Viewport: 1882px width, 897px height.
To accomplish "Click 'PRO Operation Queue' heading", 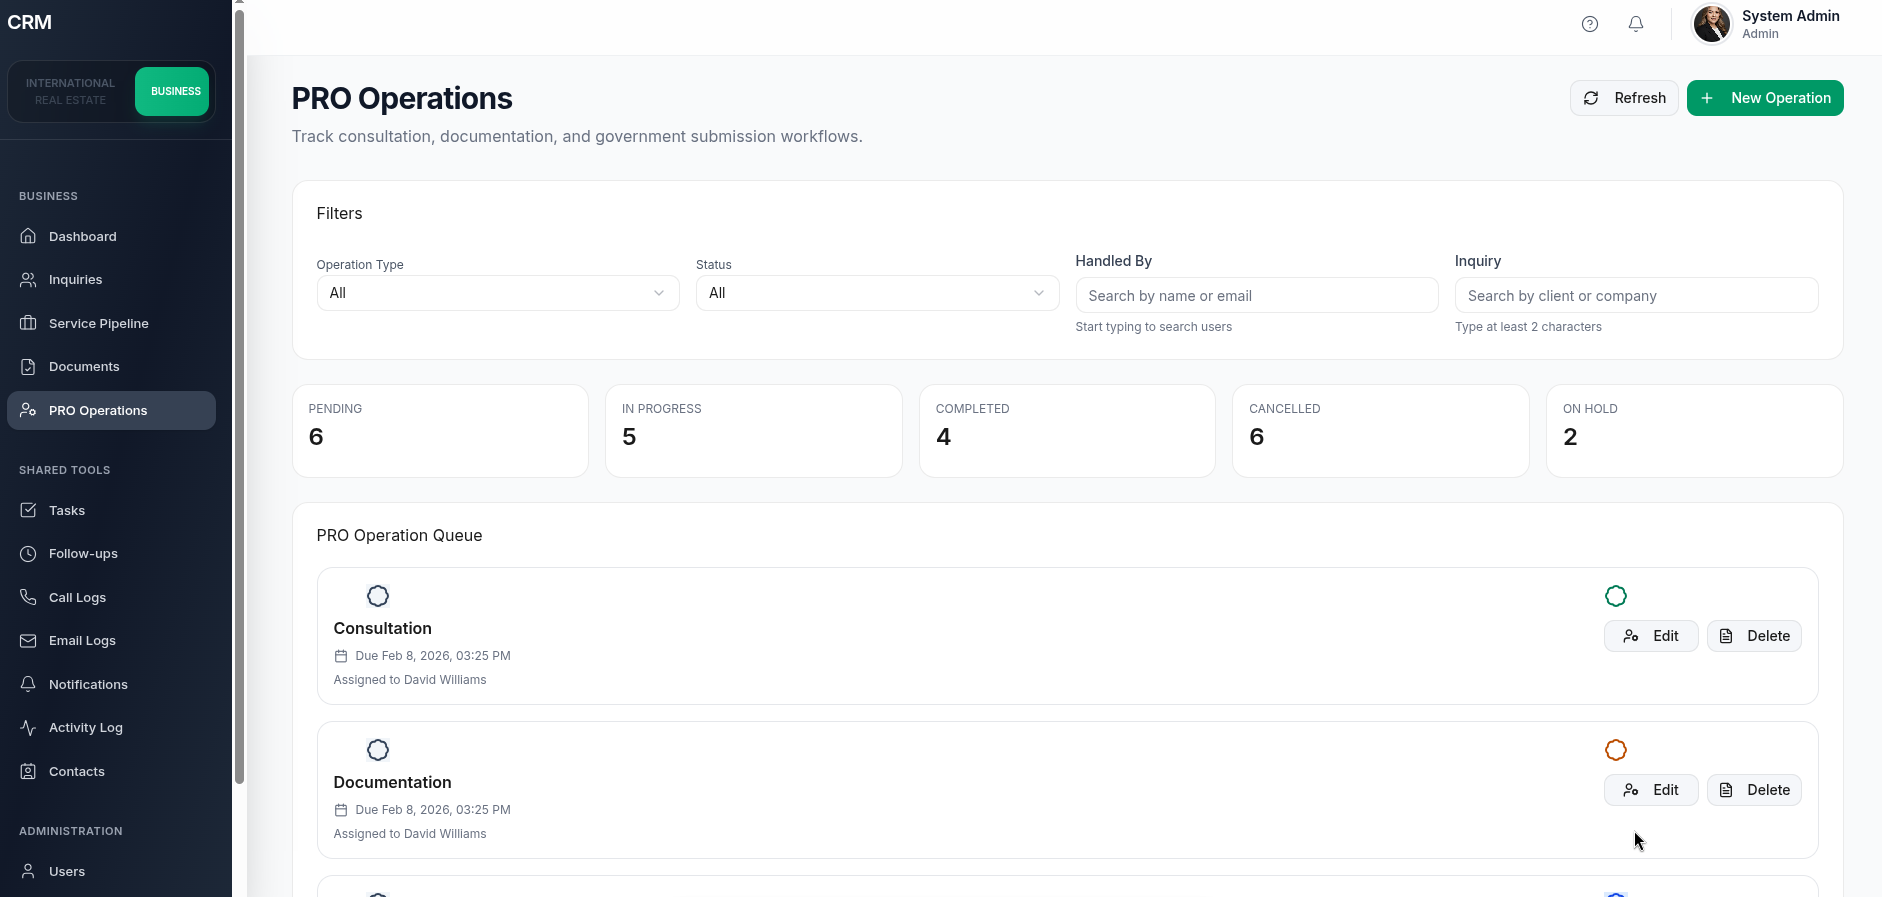I will pyautogui.click(x=400, y=535).
